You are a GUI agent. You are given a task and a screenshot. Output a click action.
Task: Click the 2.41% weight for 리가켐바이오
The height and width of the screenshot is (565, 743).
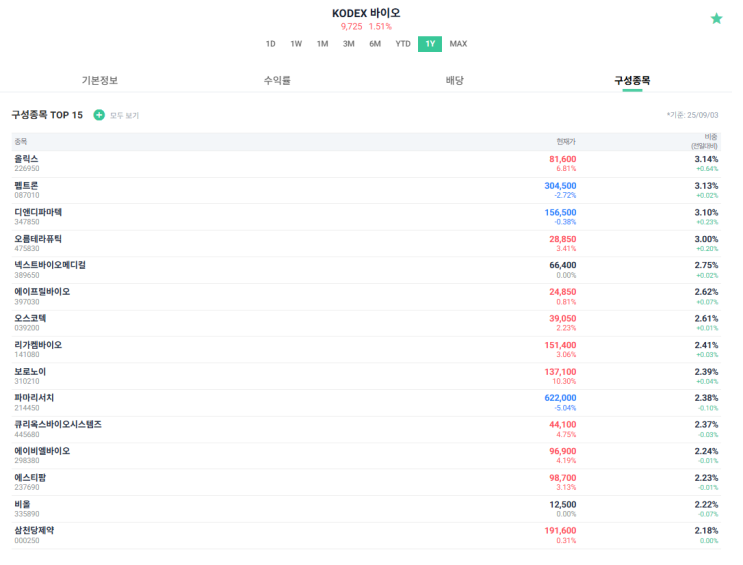pyautogui.click(x=706, y=345)
